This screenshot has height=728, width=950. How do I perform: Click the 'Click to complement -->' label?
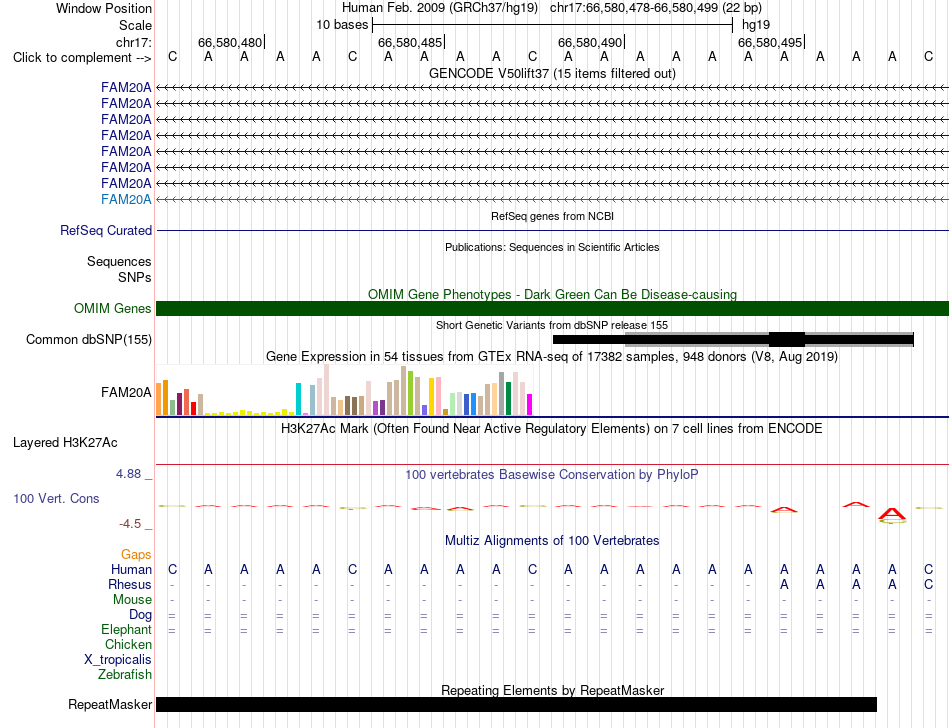(x=82, y=58)
